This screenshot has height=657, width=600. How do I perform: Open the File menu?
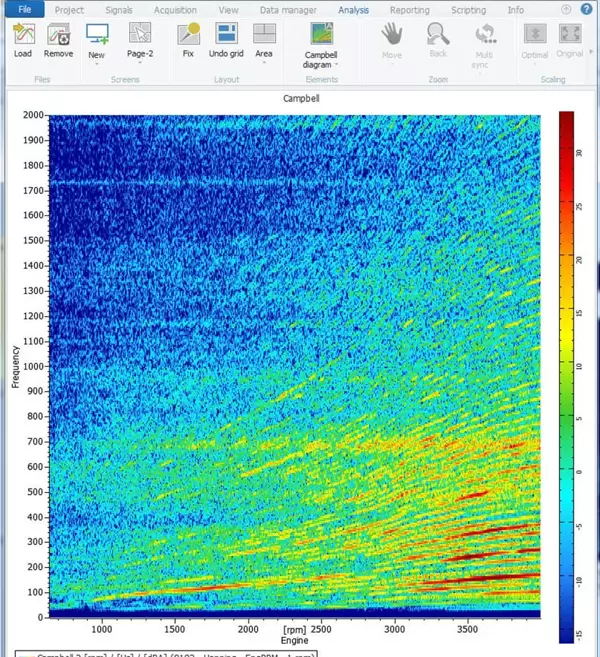pyautogui.click(x=24, y=9)
